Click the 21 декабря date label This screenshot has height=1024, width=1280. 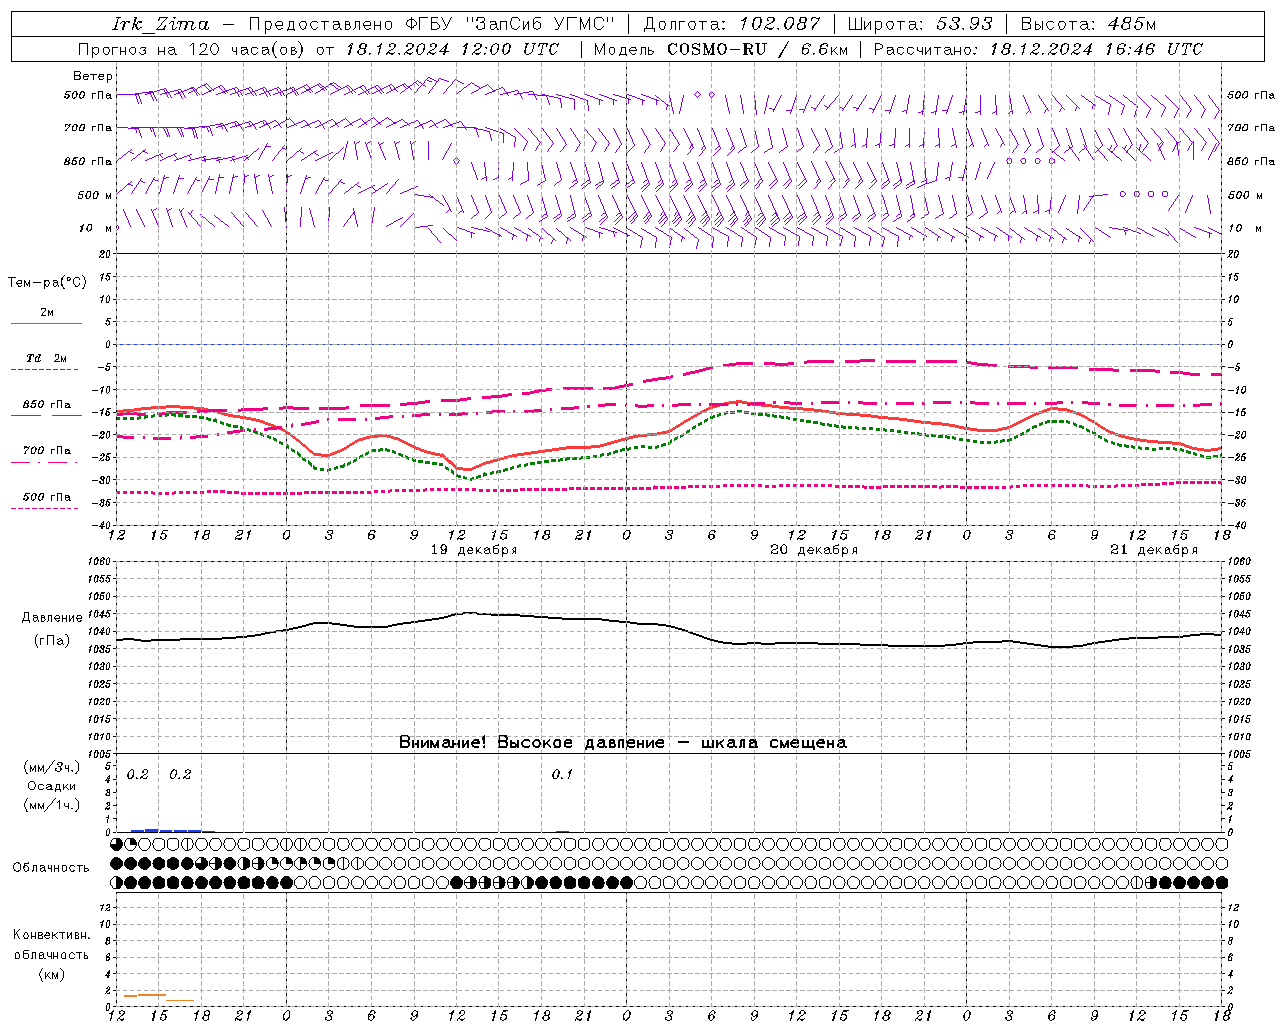1154,550
